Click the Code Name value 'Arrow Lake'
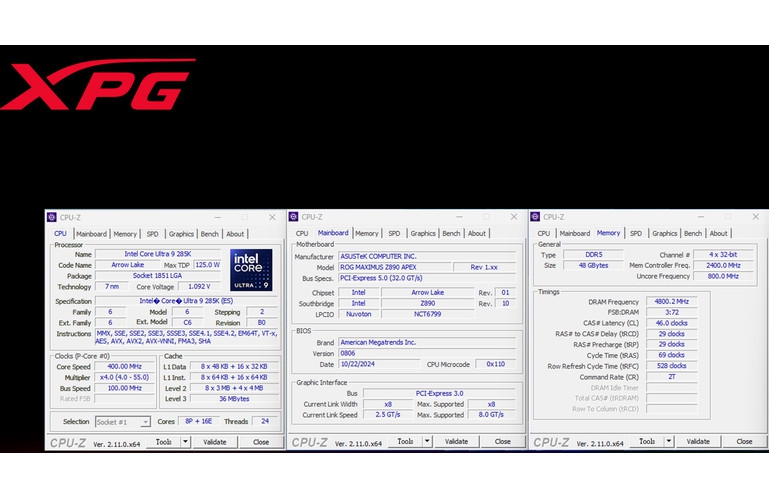This screenshot has height=484, width=770. pyautogui.click(x=128, y=265)
